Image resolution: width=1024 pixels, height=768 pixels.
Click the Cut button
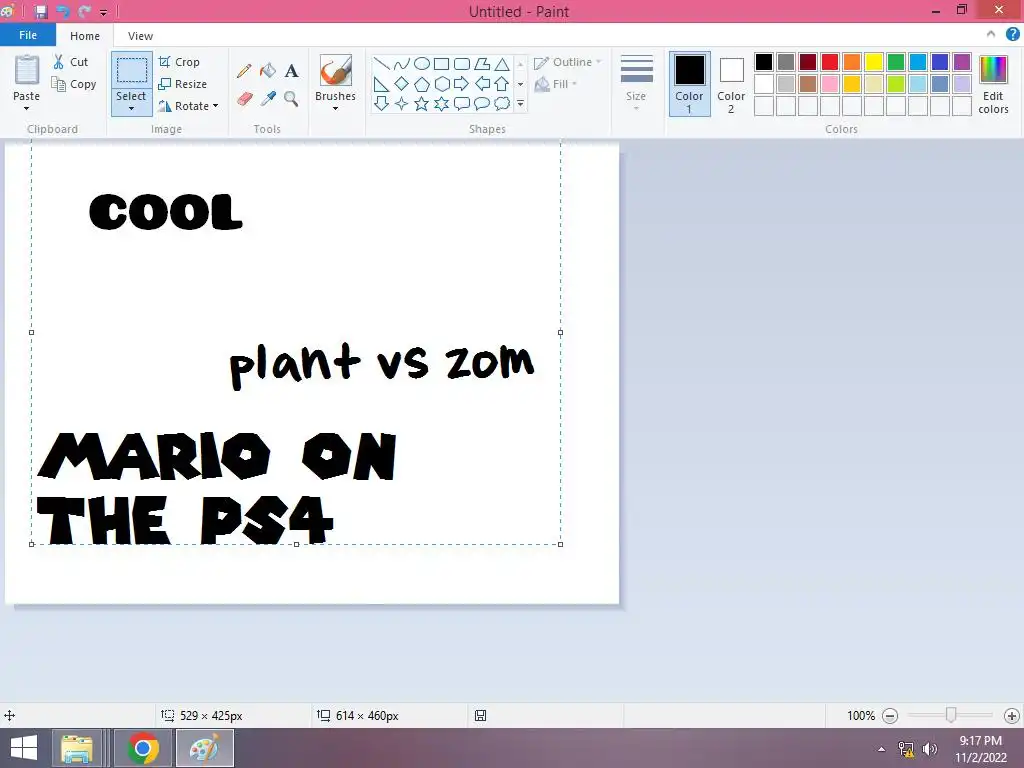pos(71,62)
